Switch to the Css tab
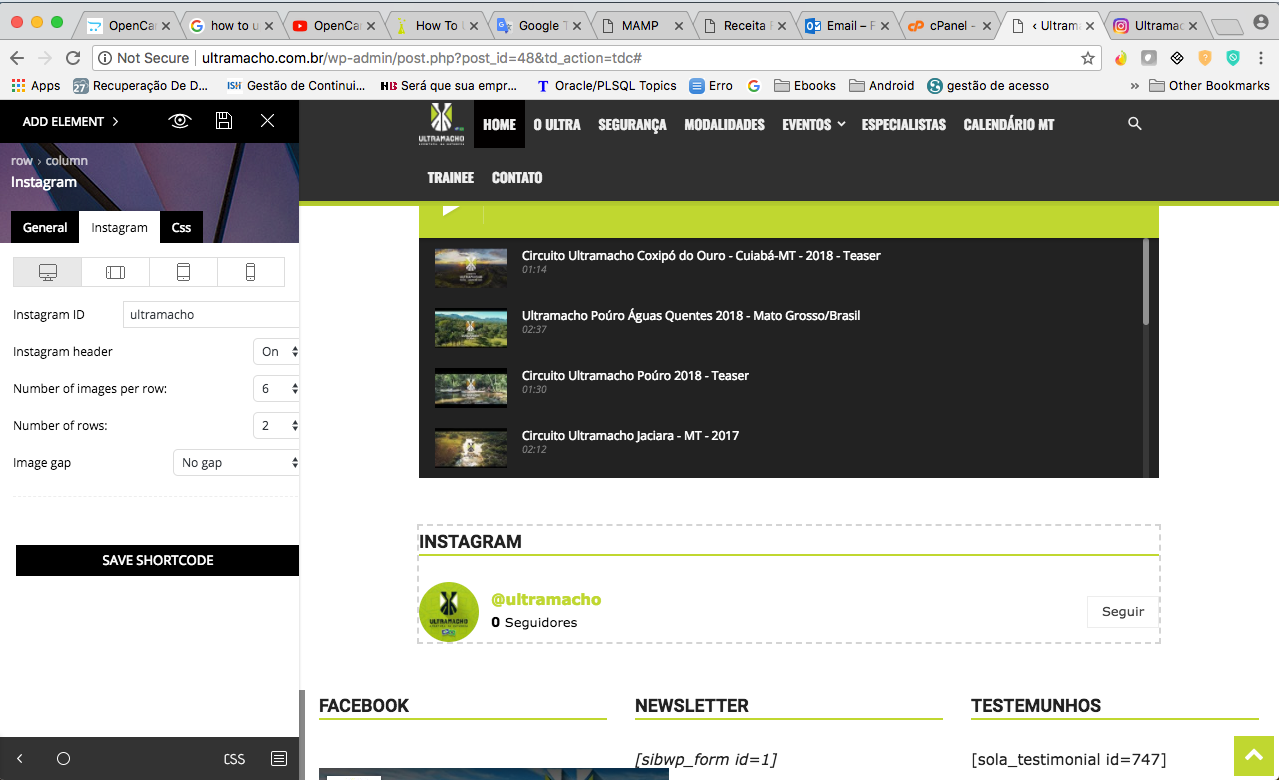This screenshot has height=780, width=1279. [x=181, y=227]
